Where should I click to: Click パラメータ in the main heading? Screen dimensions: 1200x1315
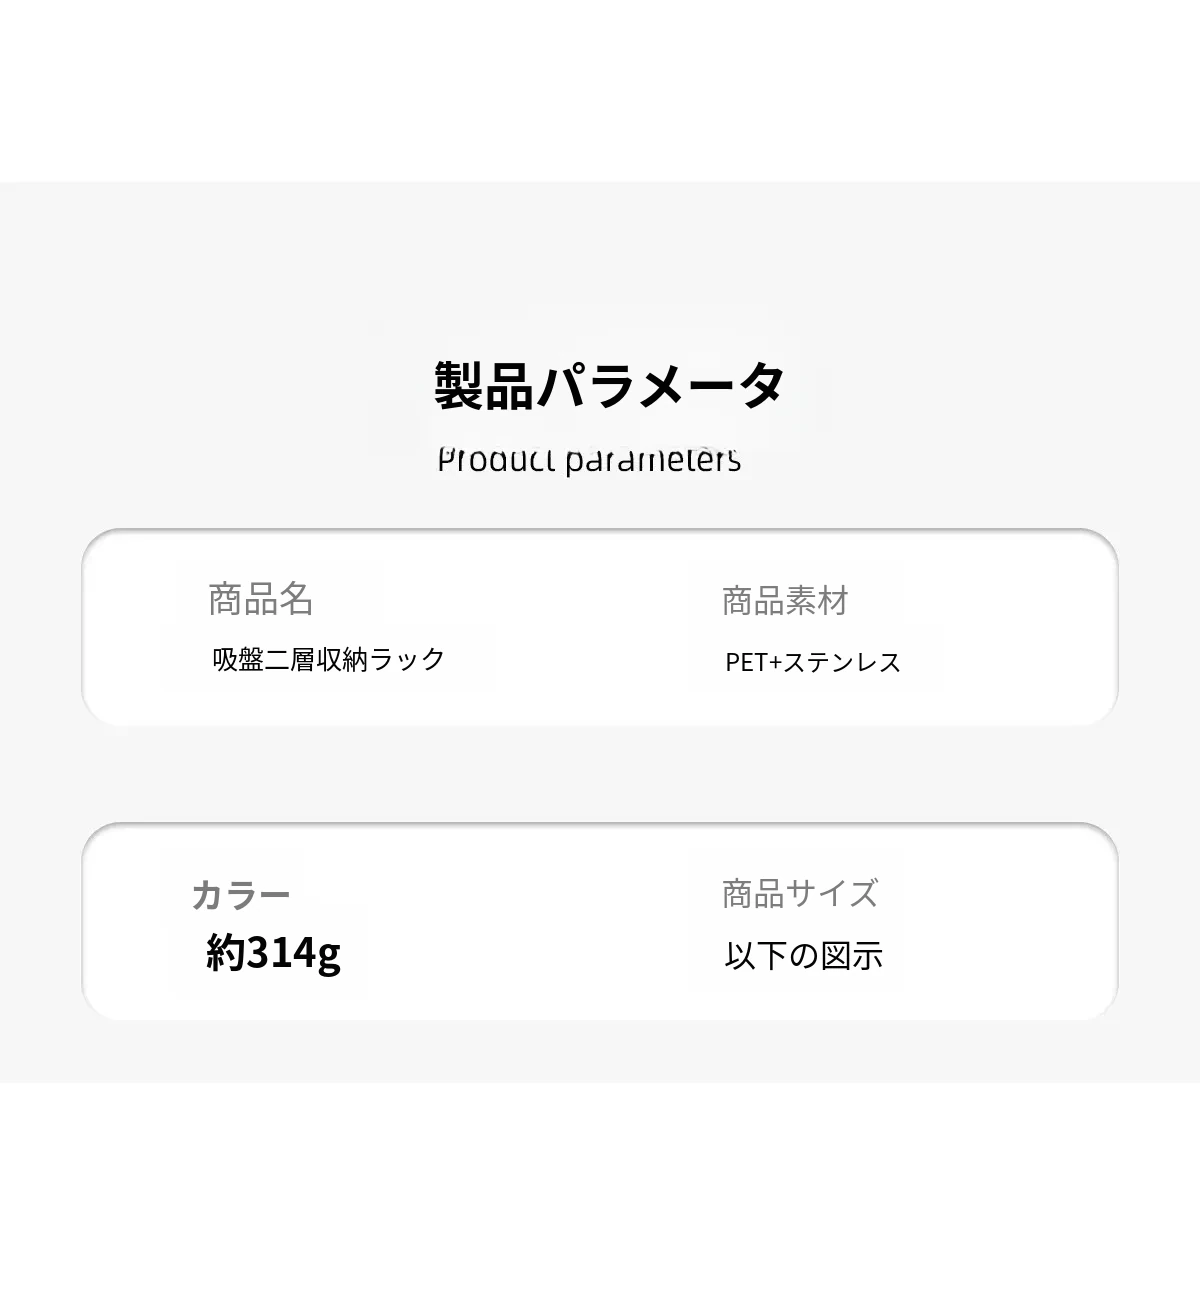(x=661, y=386)
